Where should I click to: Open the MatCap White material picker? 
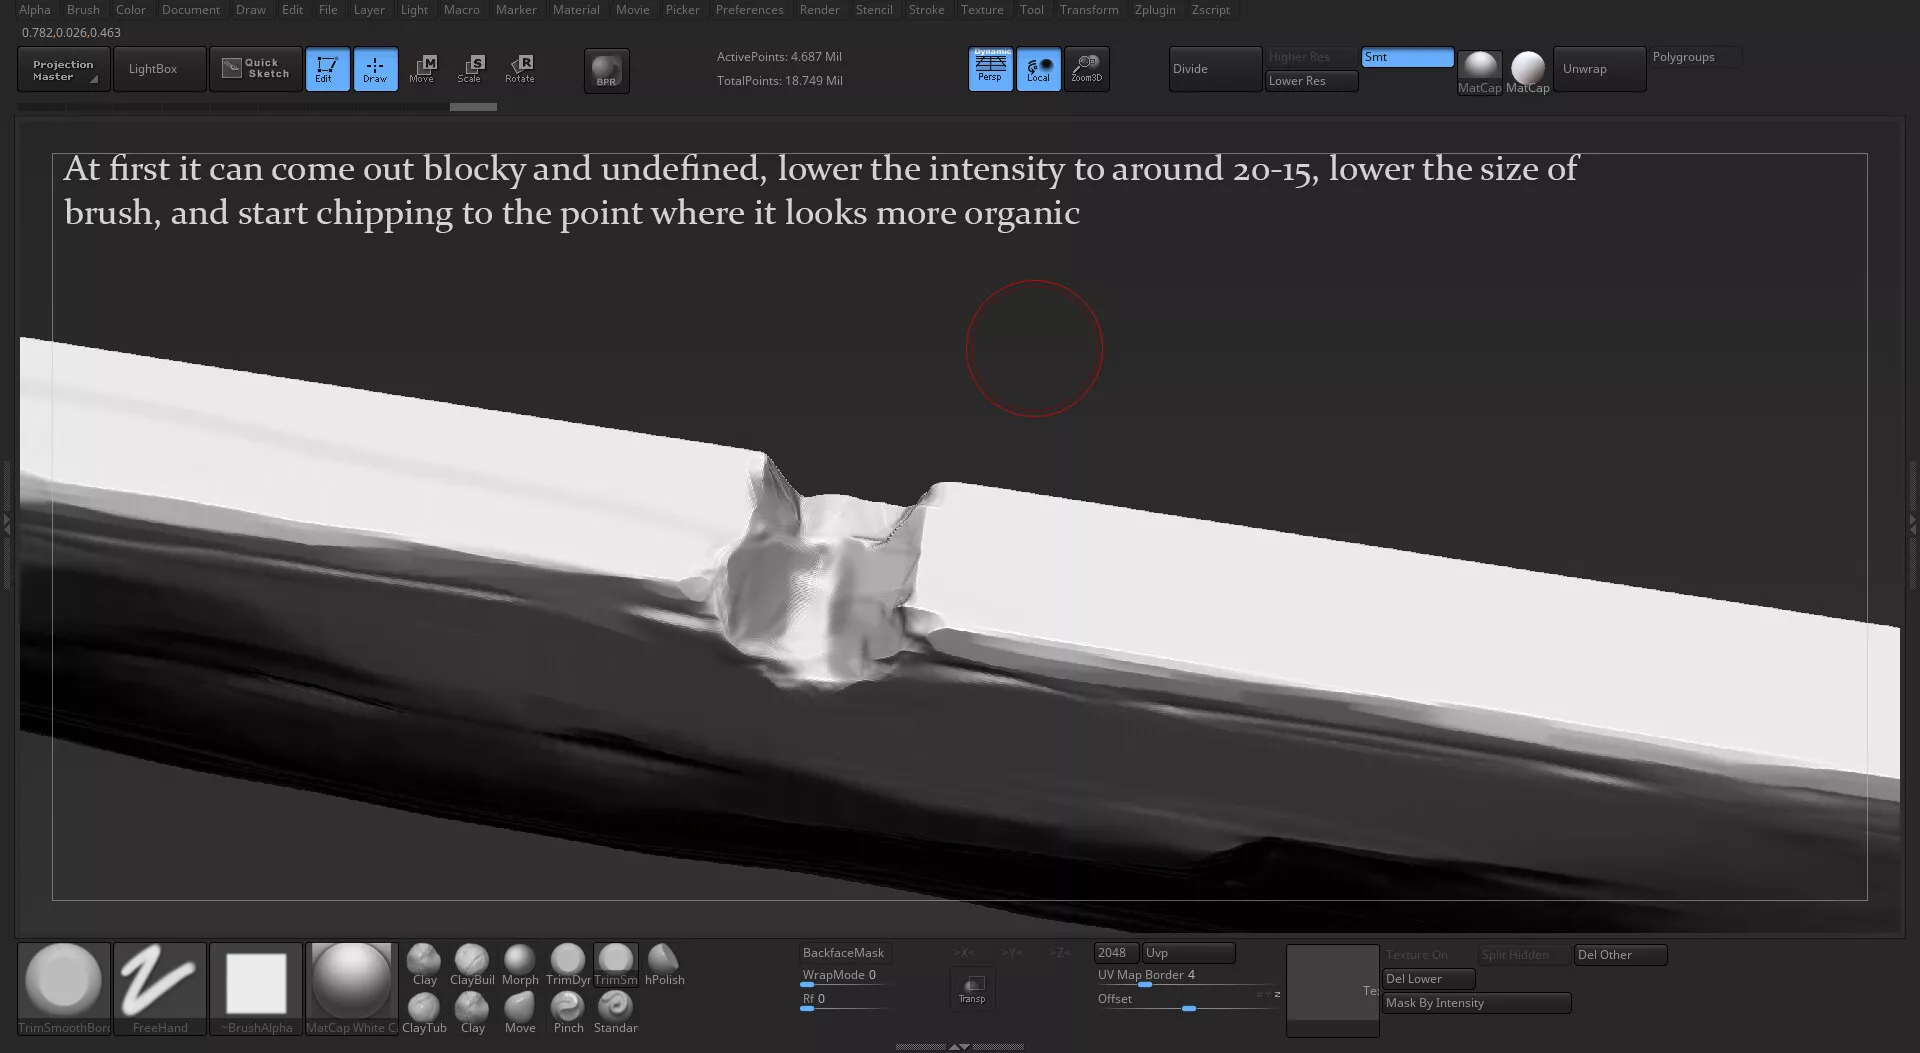tap(351, 987)
